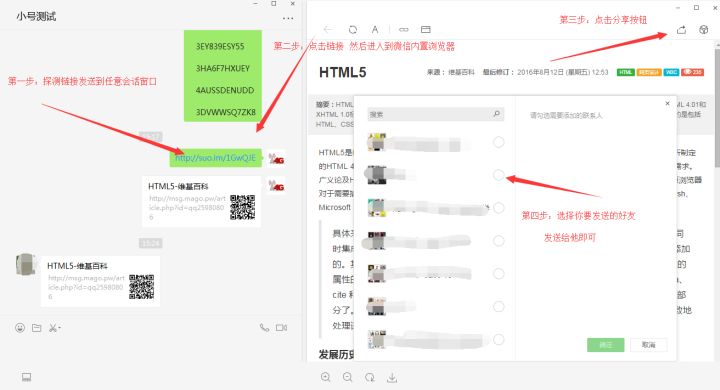Focus the contact search field in dialog
The width and height of the screenshot is (720, 390).
coord(436,114)
